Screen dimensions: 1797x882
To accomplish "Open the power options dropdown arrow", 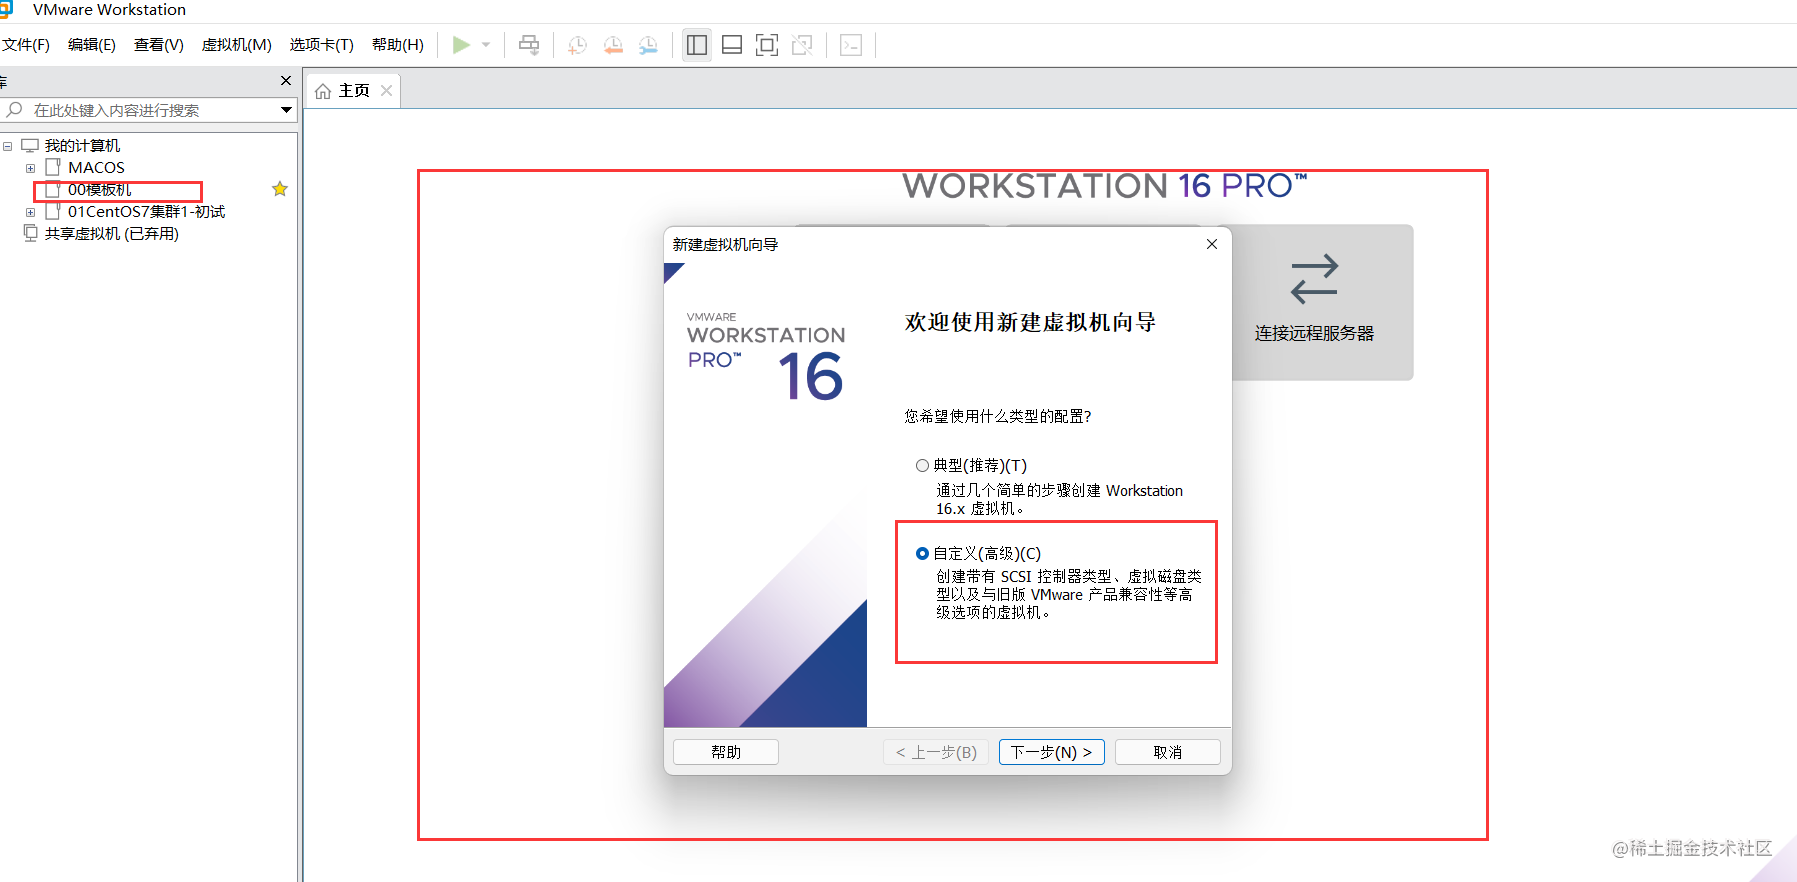I will [x=486, y=45].
